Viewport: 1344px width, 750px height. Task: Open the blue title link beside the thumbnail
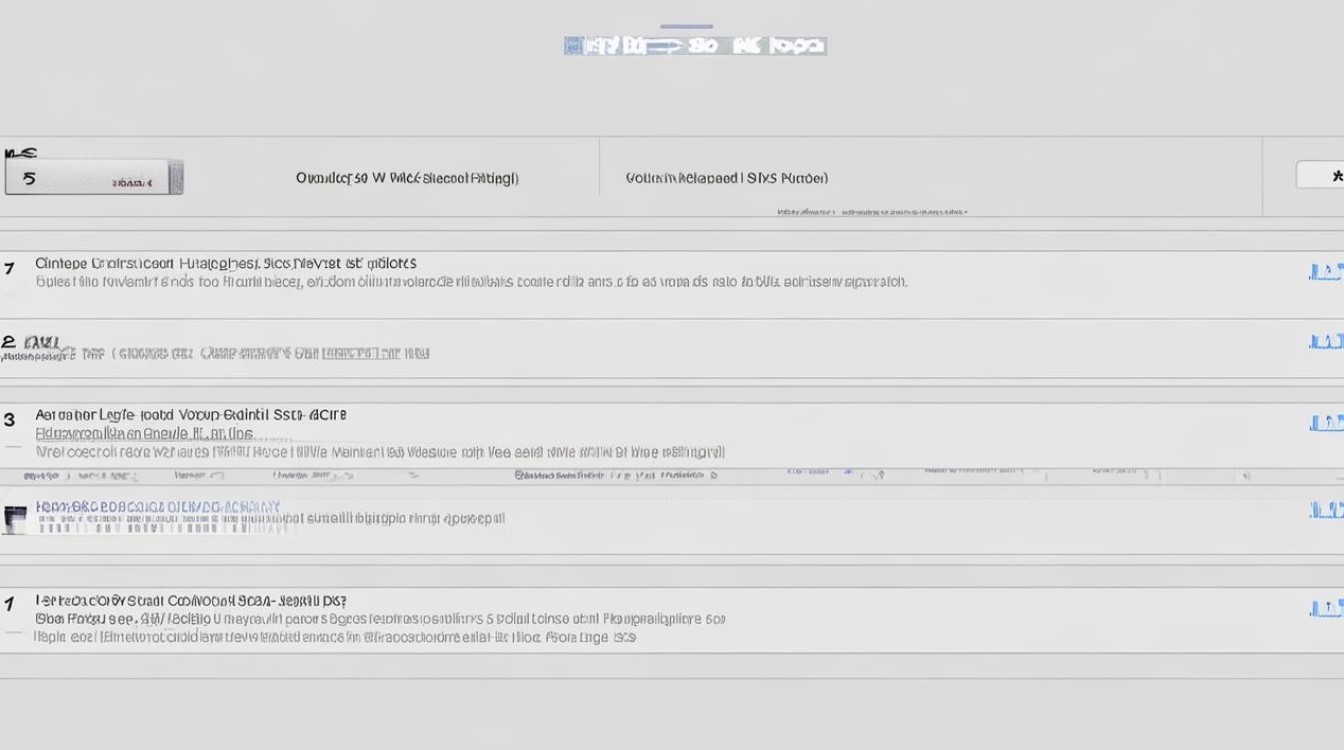coord(158,507)
